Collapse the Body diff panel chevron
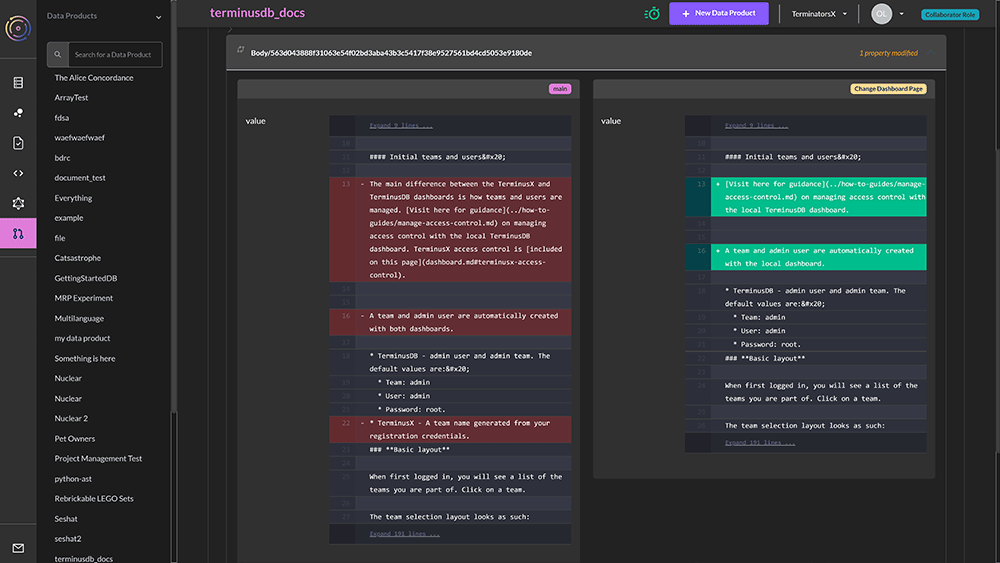 [930, 53]
